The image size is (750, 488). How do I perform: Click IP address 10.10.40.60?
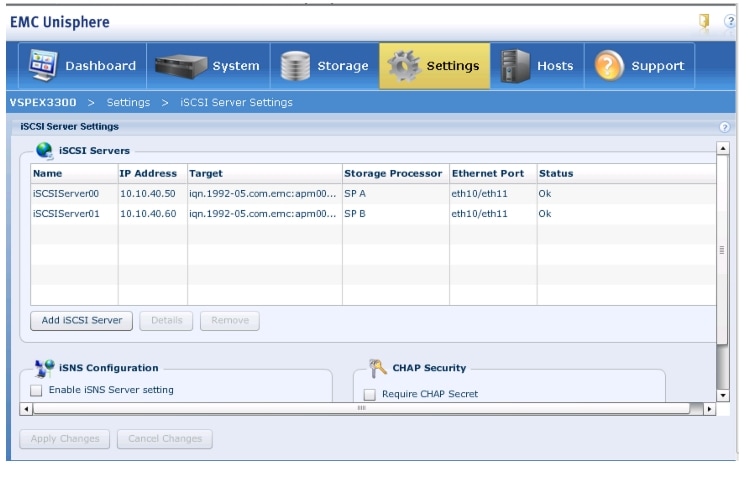pos(148,214)
